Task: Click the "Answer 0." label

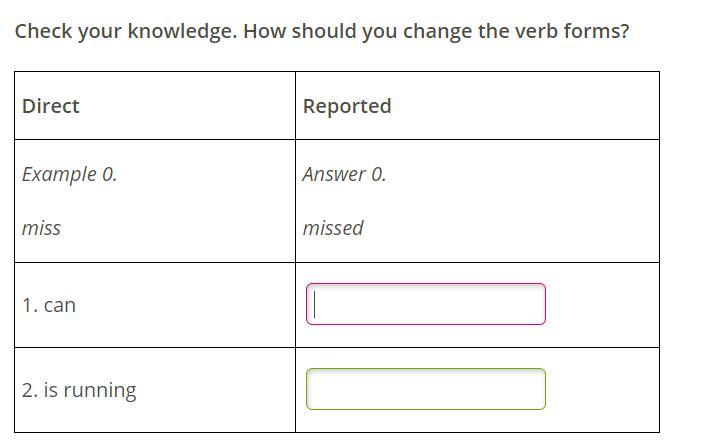Action: (344, 174)
